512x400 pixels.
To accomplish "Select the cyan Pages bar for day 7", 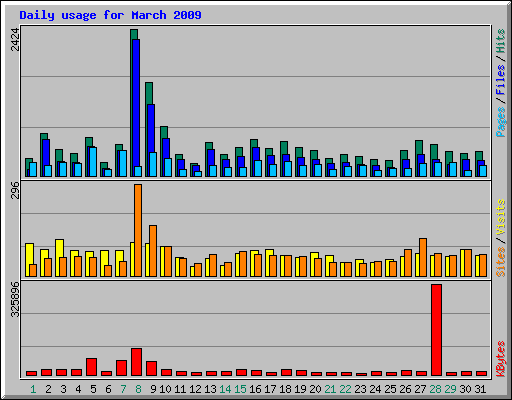I will click(123, 163).
